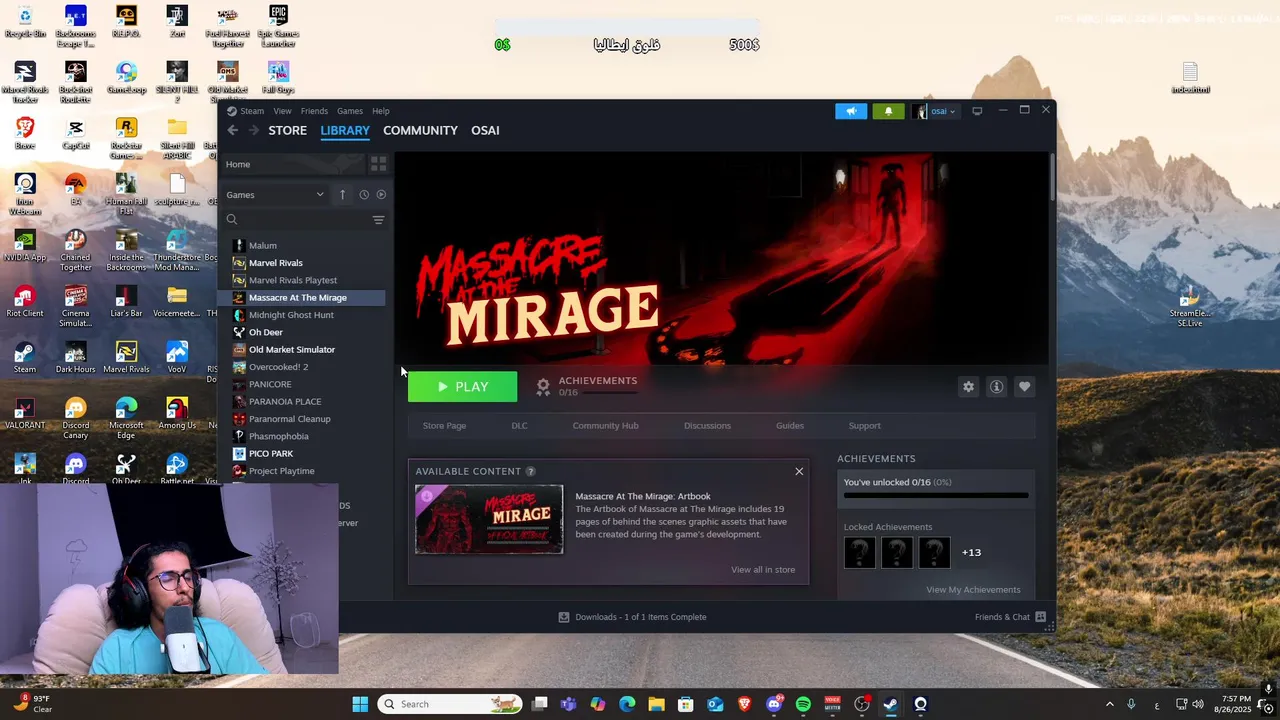This screenshot has width=1280, height=720.
Task: Click the Available Content help question mark
Action: 530,471
